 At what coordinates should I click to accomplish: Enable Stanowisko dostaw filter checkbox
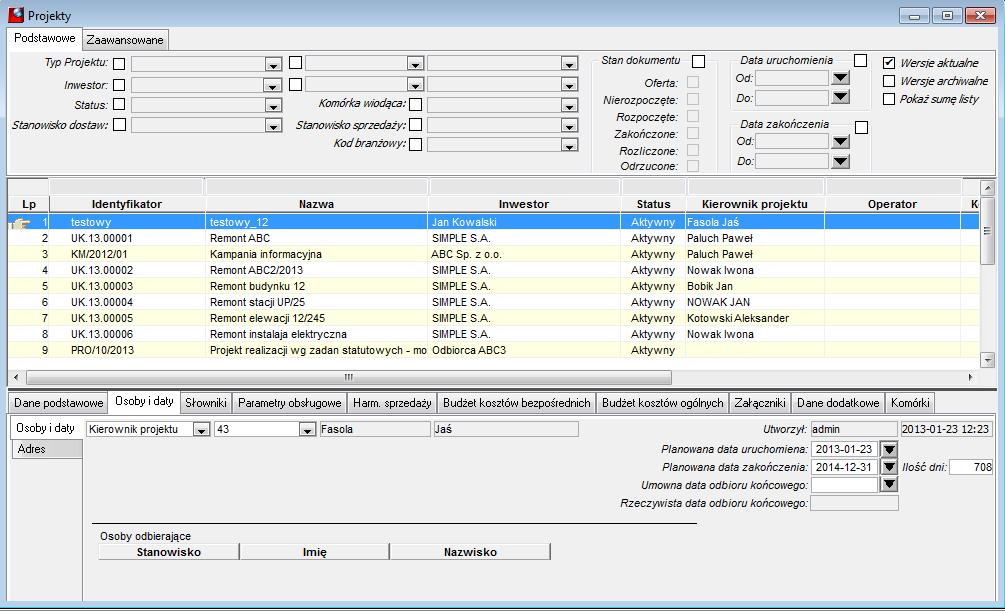tap(119, 124)
